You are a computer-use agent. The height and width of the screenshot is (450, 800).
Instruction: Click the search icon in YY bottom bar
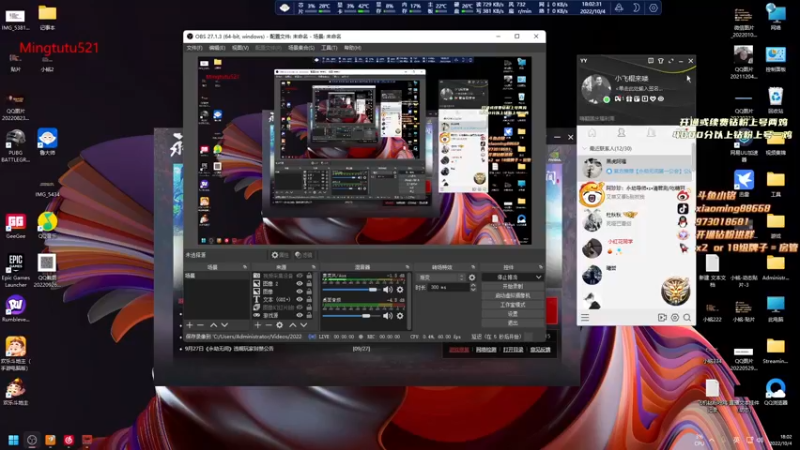tap(687, 317)
